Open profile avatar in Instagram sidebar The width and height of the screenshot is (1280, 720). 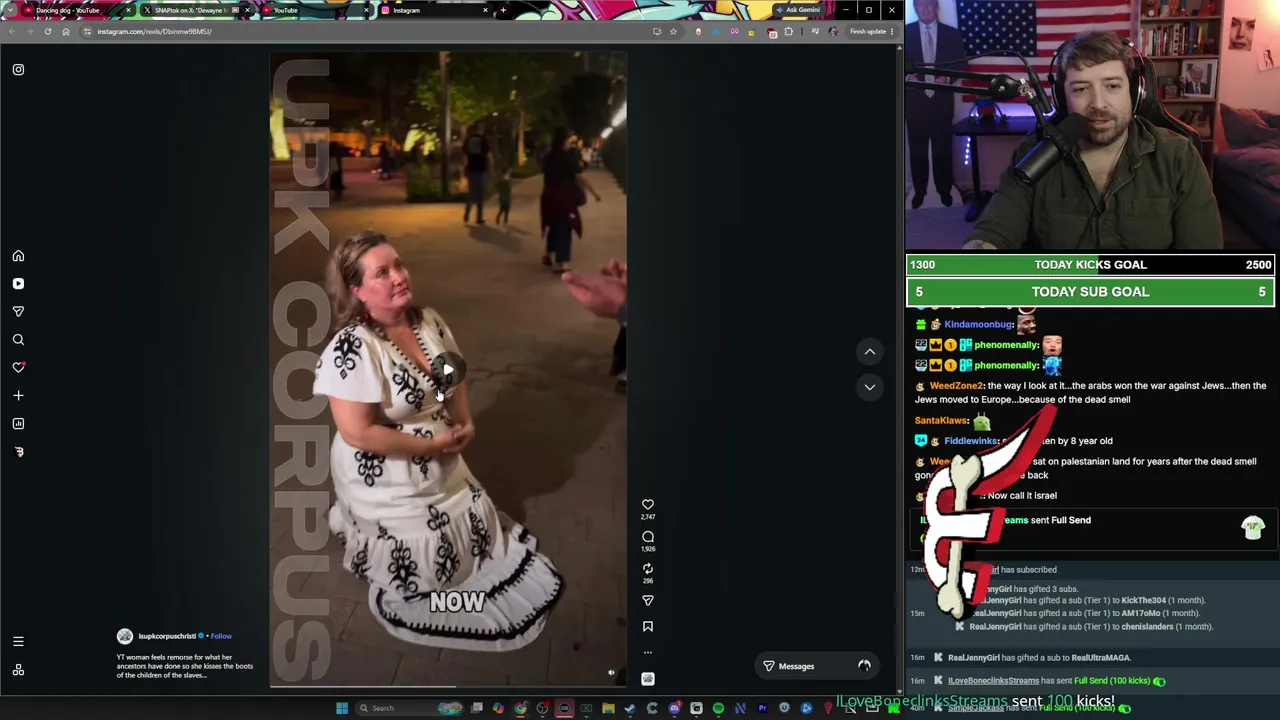click(18, 452)
